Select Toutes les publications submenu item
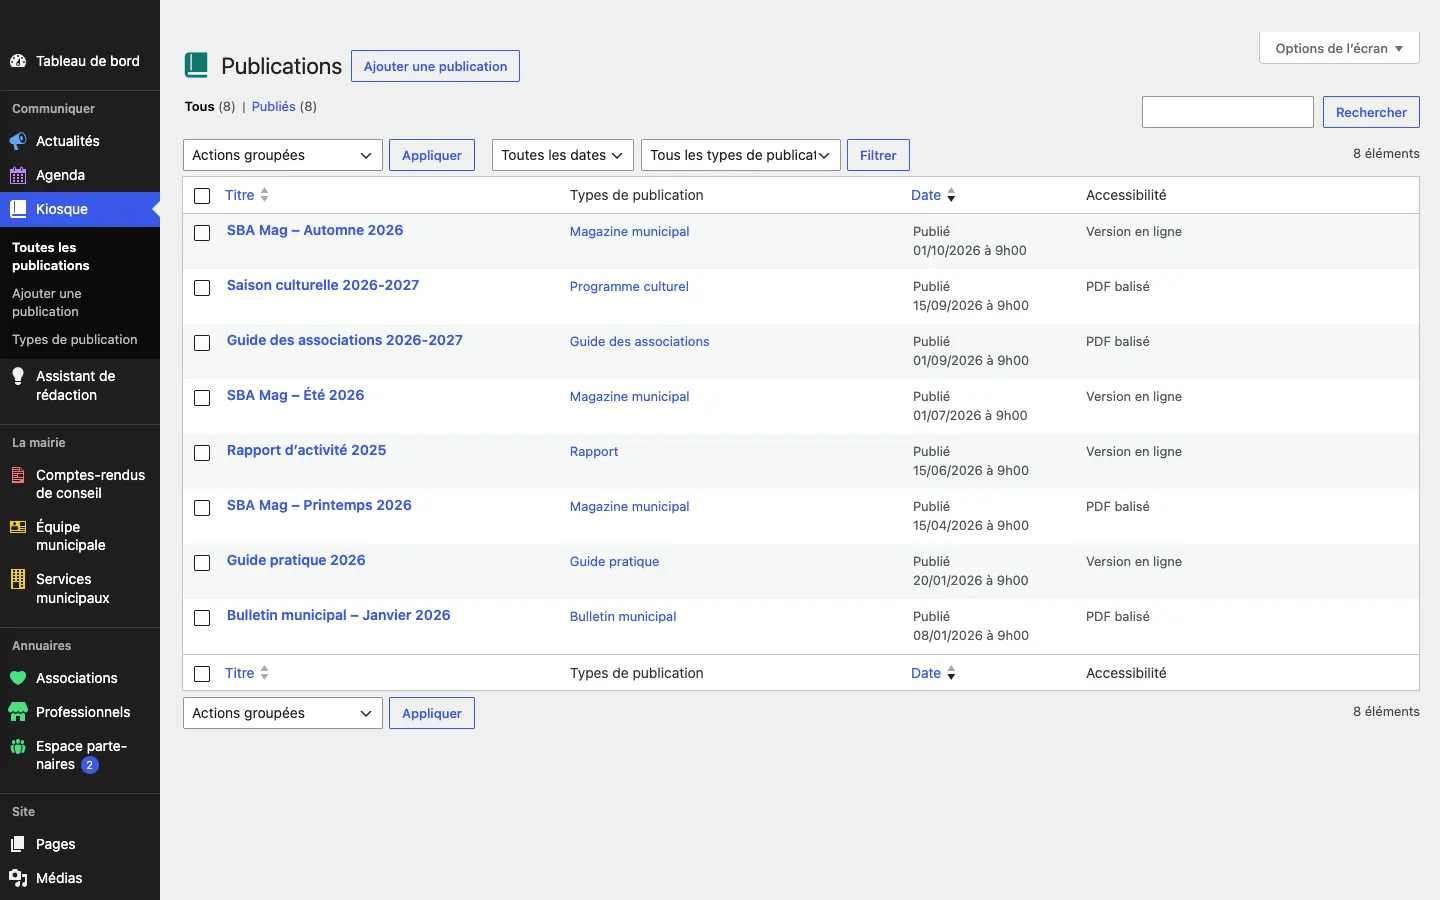The width and height of the screenshot is (1440, 900). pyautogui.click(x=51, y=256)
